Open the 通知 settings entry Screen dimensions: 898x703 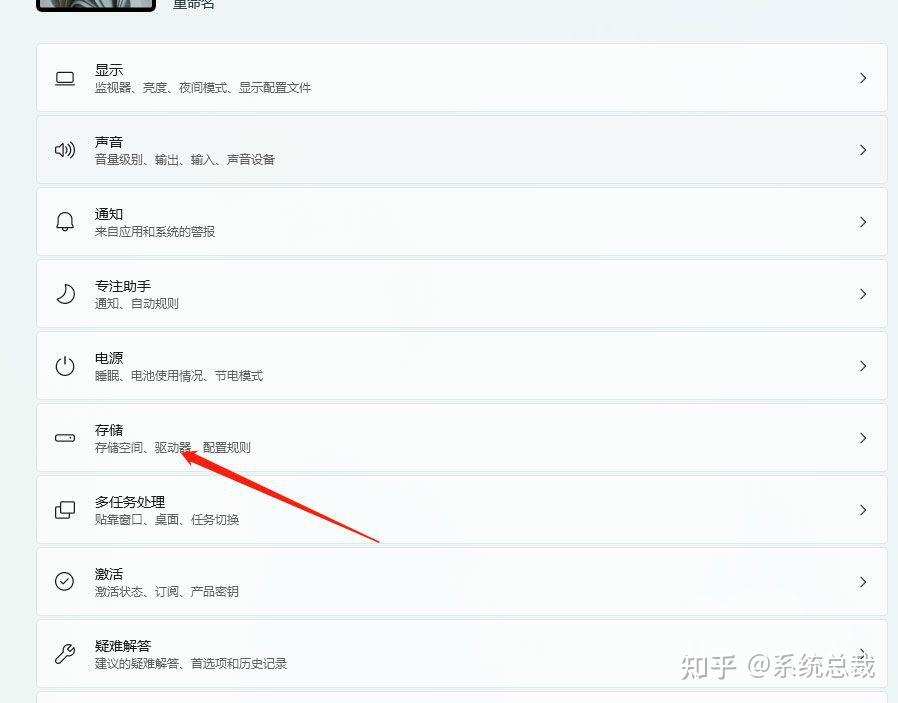point(462,222)
